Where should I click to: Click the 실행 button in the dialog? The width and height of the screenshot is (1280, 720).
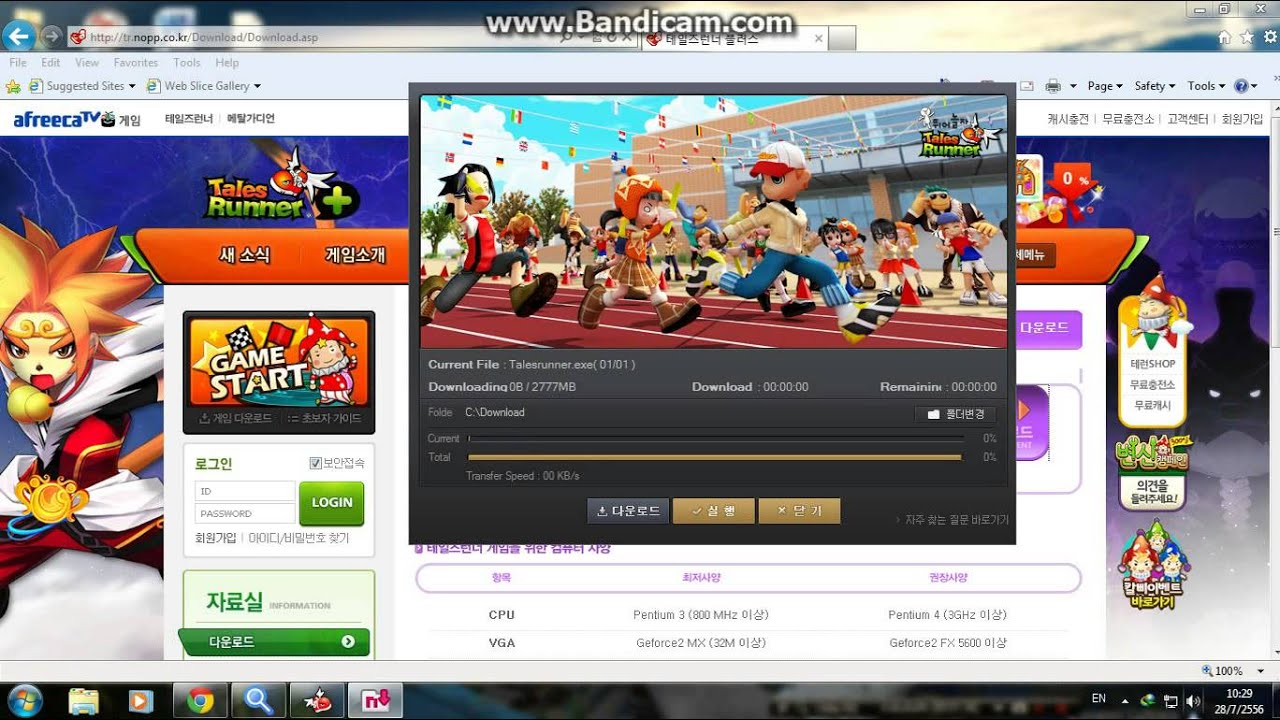coord(713,511)
